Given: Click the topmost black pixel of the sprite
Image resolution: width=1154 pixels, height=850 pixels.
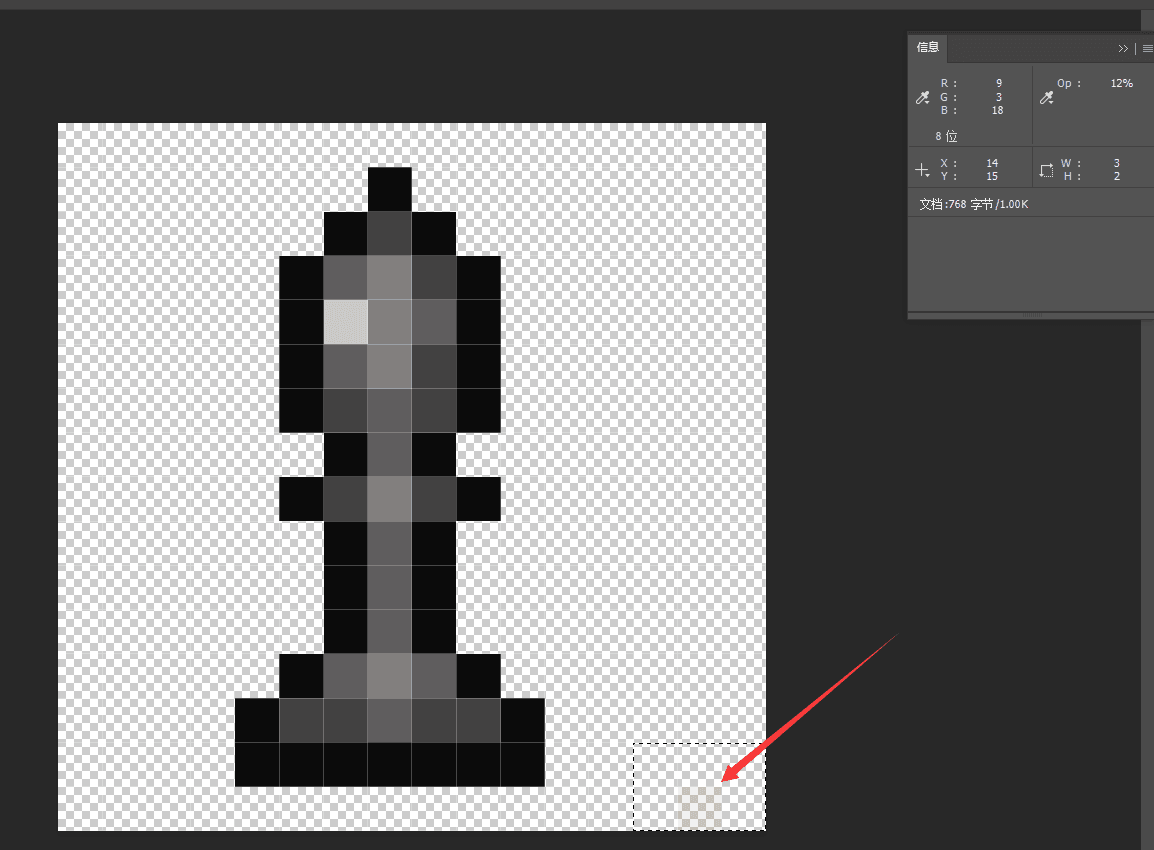Looking at the screenshot, I should tap(389, 189).
